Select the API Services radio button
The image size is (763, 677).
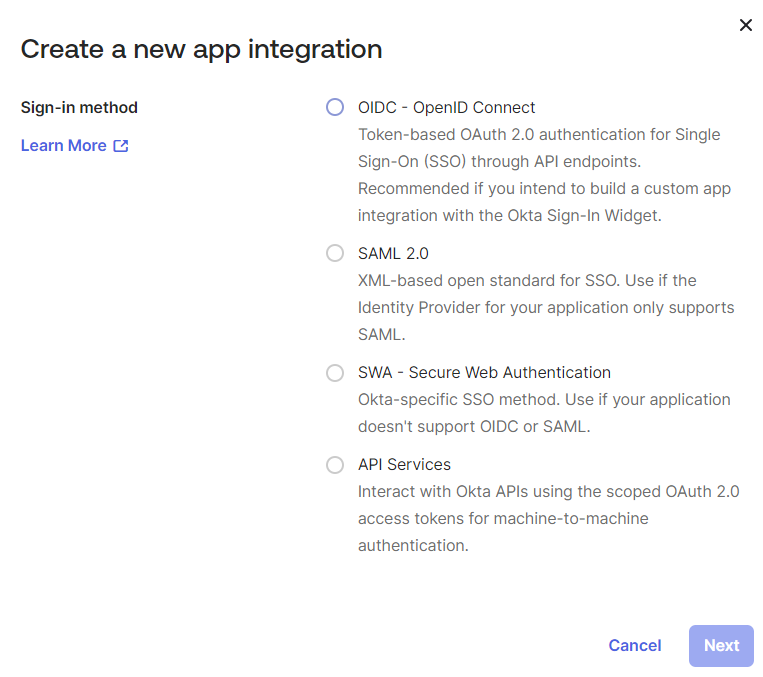(x=335, y=465)
